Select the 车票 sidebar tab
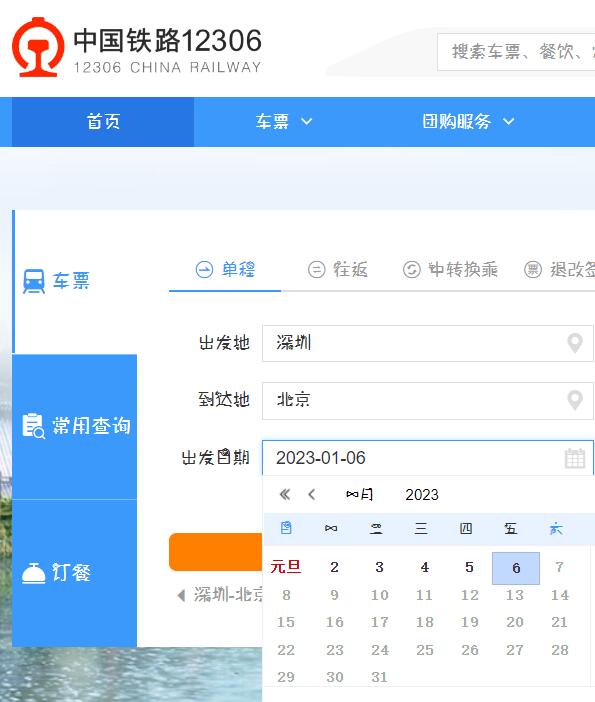This screenshot has height=702, width=595. 75,282
